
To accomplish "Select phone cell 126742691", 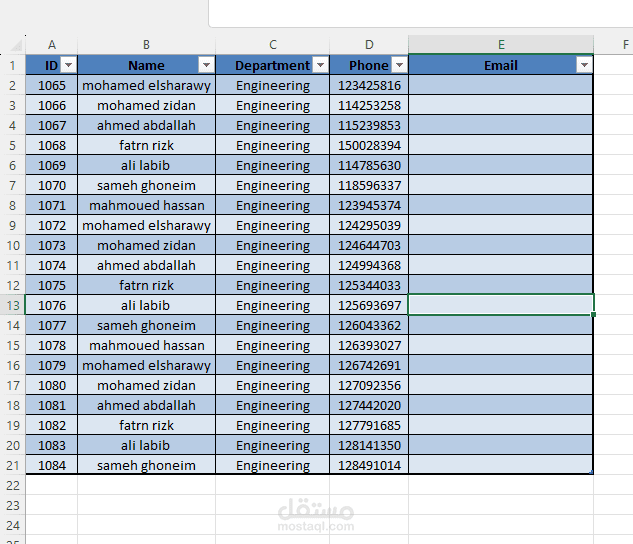I will 369,365.
